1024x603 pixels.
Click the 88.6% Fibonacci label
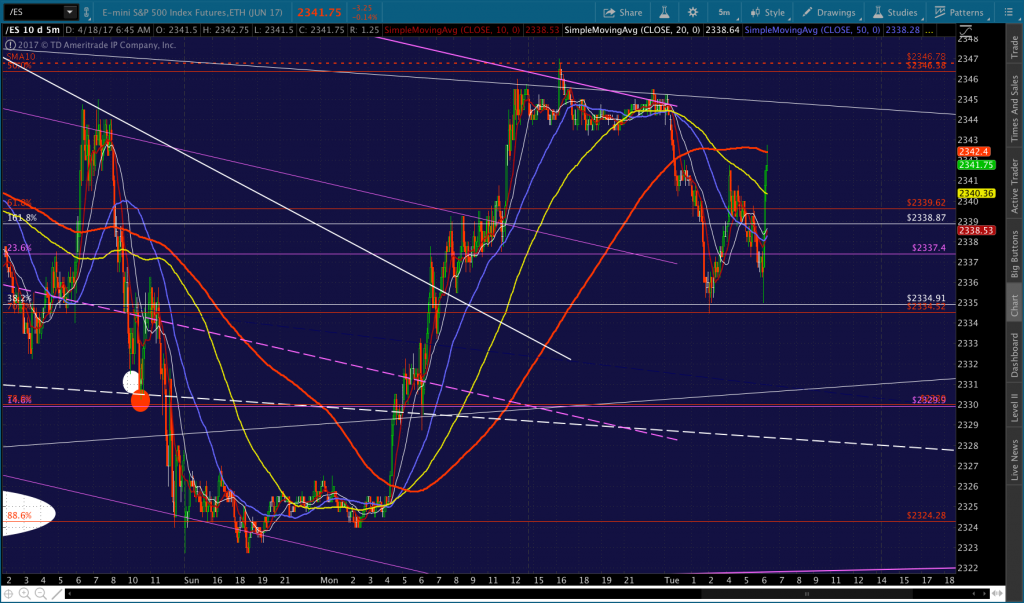(x=20, y=515)
